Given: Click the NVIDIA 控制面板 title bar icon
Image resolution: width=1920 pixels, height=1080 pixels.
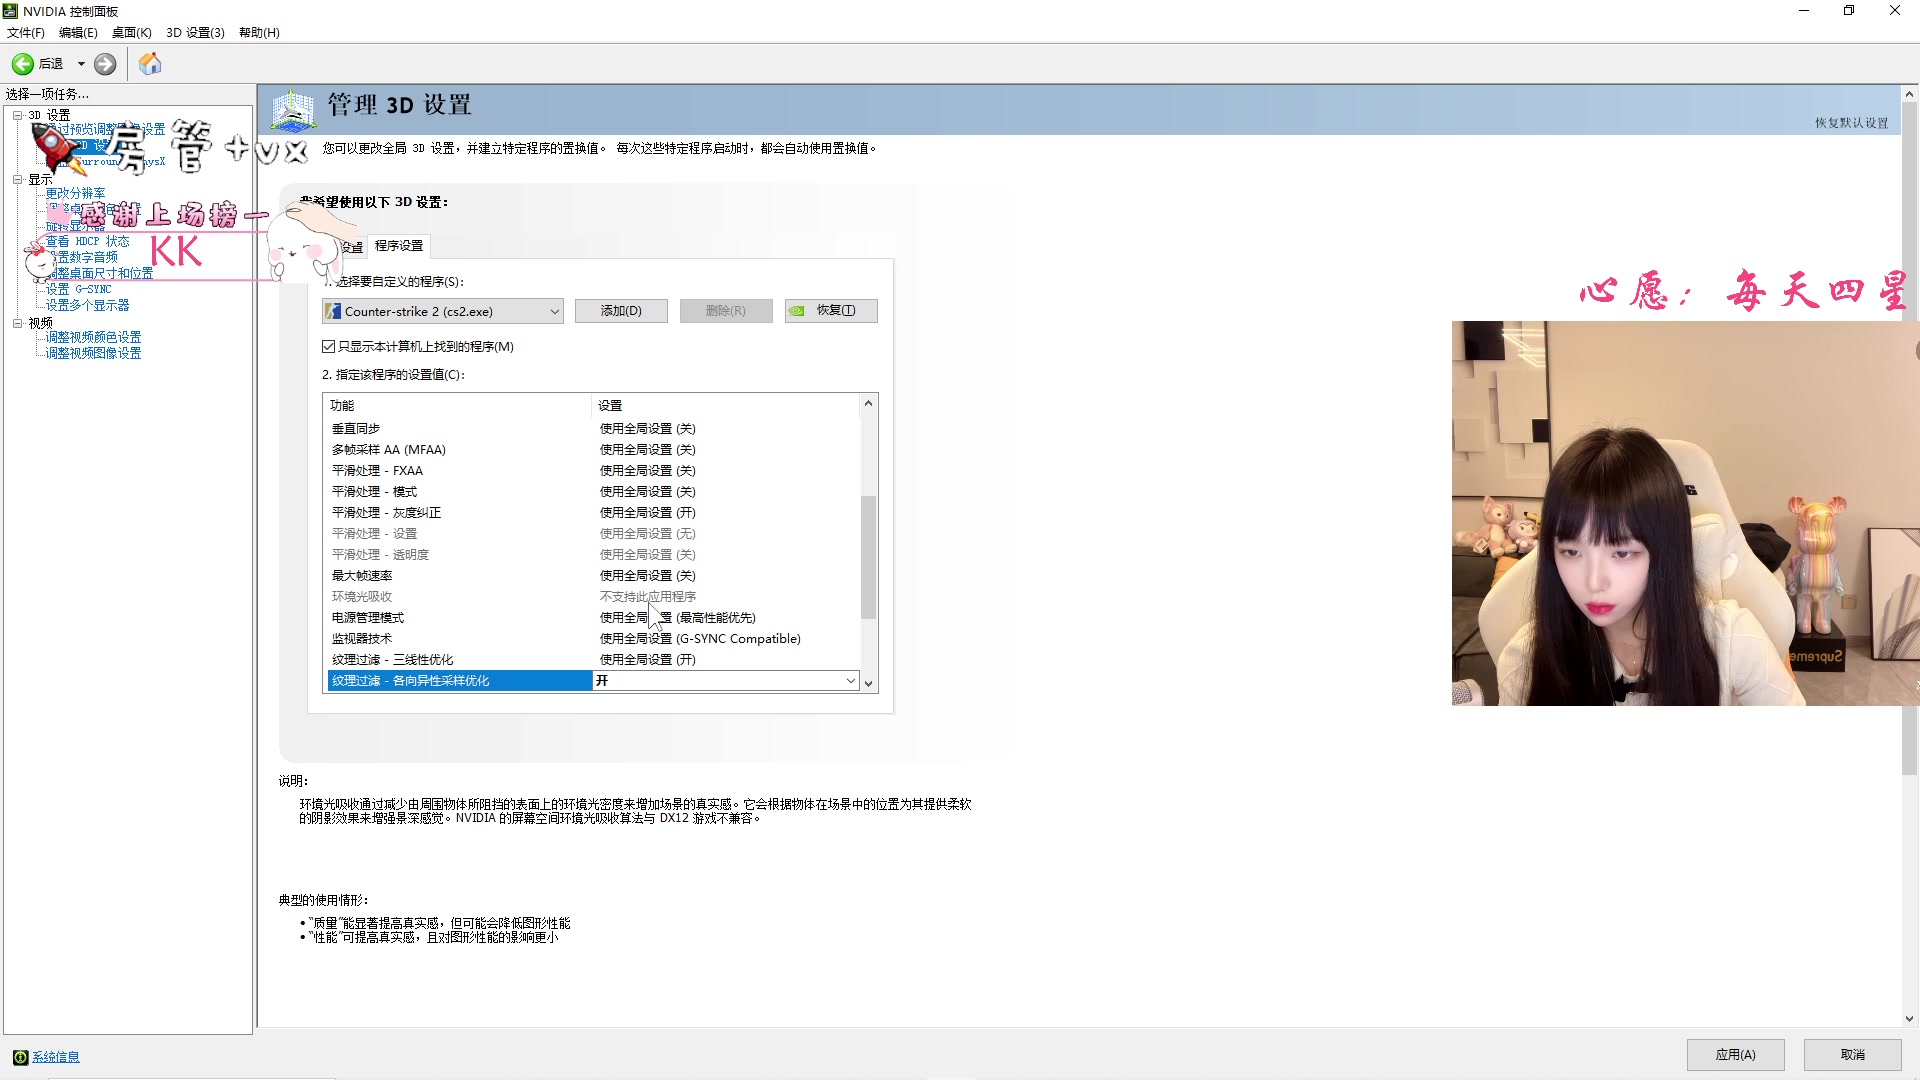Looking at the screenshot, I should [x=10, y=11].
